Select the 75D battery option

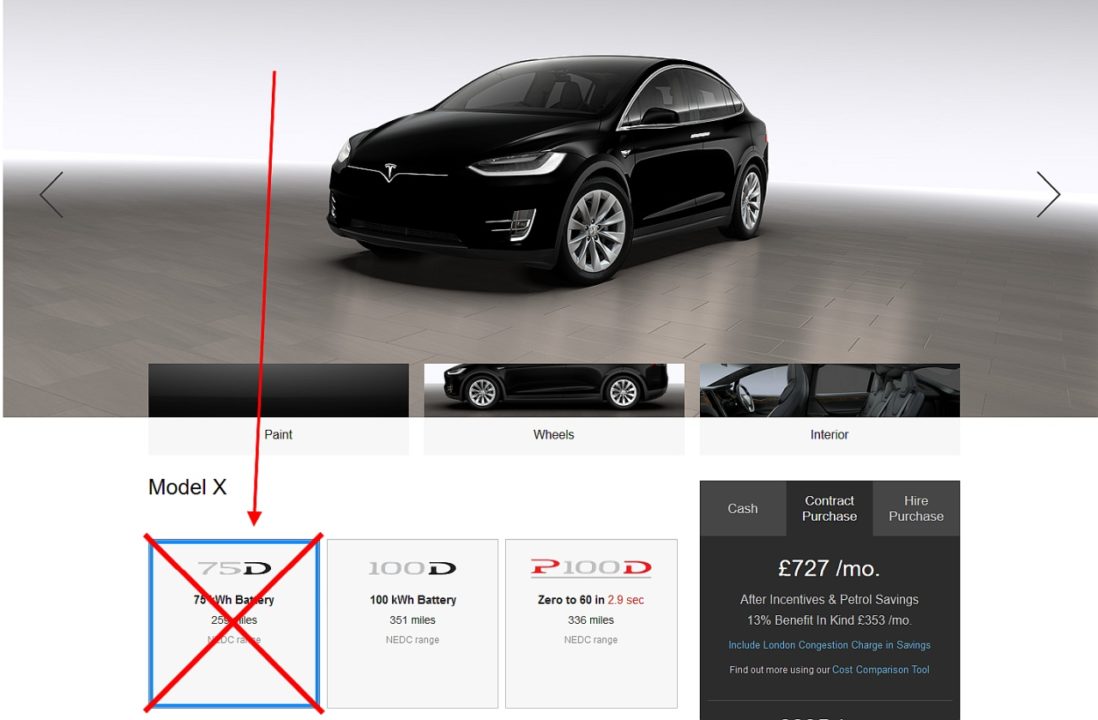click(x=234, y=623)
